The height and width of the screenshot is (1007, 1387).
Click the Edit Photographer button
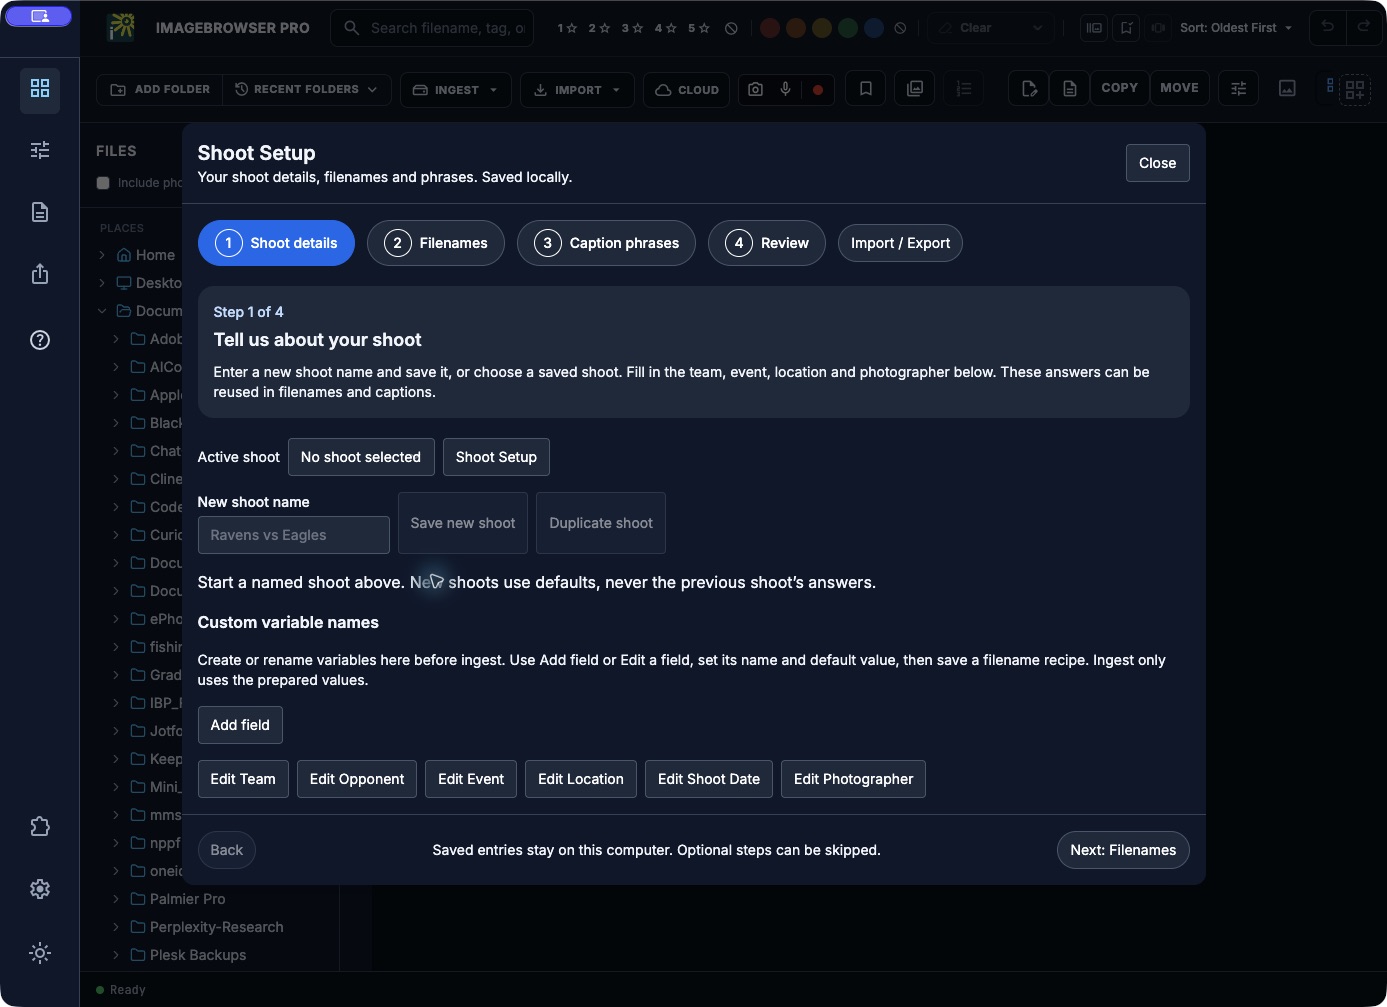tap(853, 779)
